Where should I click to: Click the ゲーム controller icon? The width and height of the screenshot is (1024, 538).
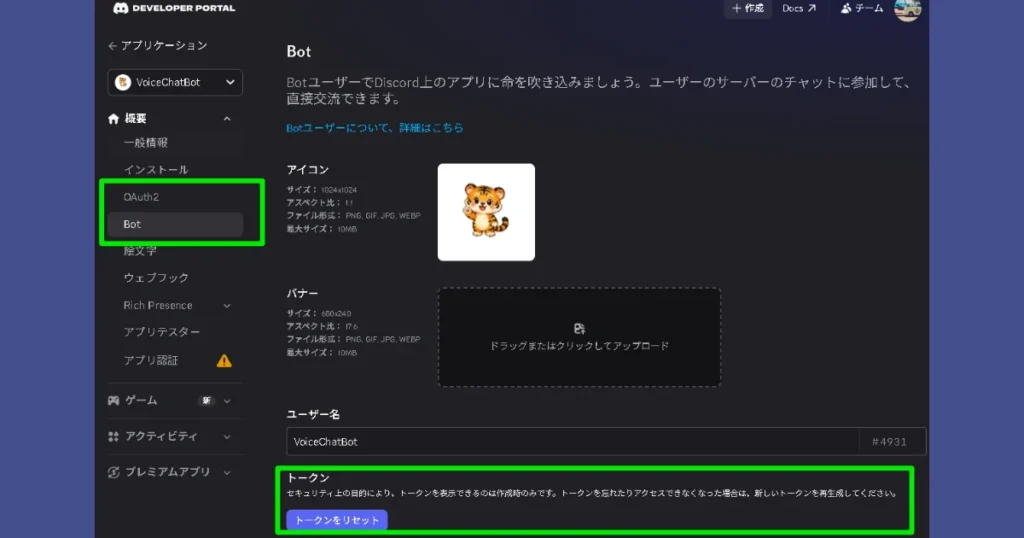(114, 401)
